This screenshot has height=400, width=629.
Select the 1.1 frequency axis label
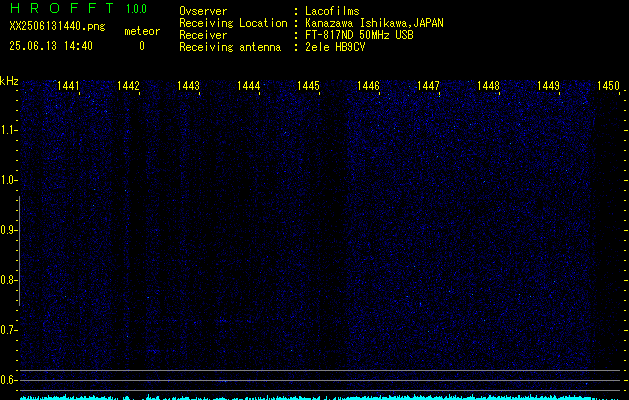pyautogui.click(x=8, y=130)
